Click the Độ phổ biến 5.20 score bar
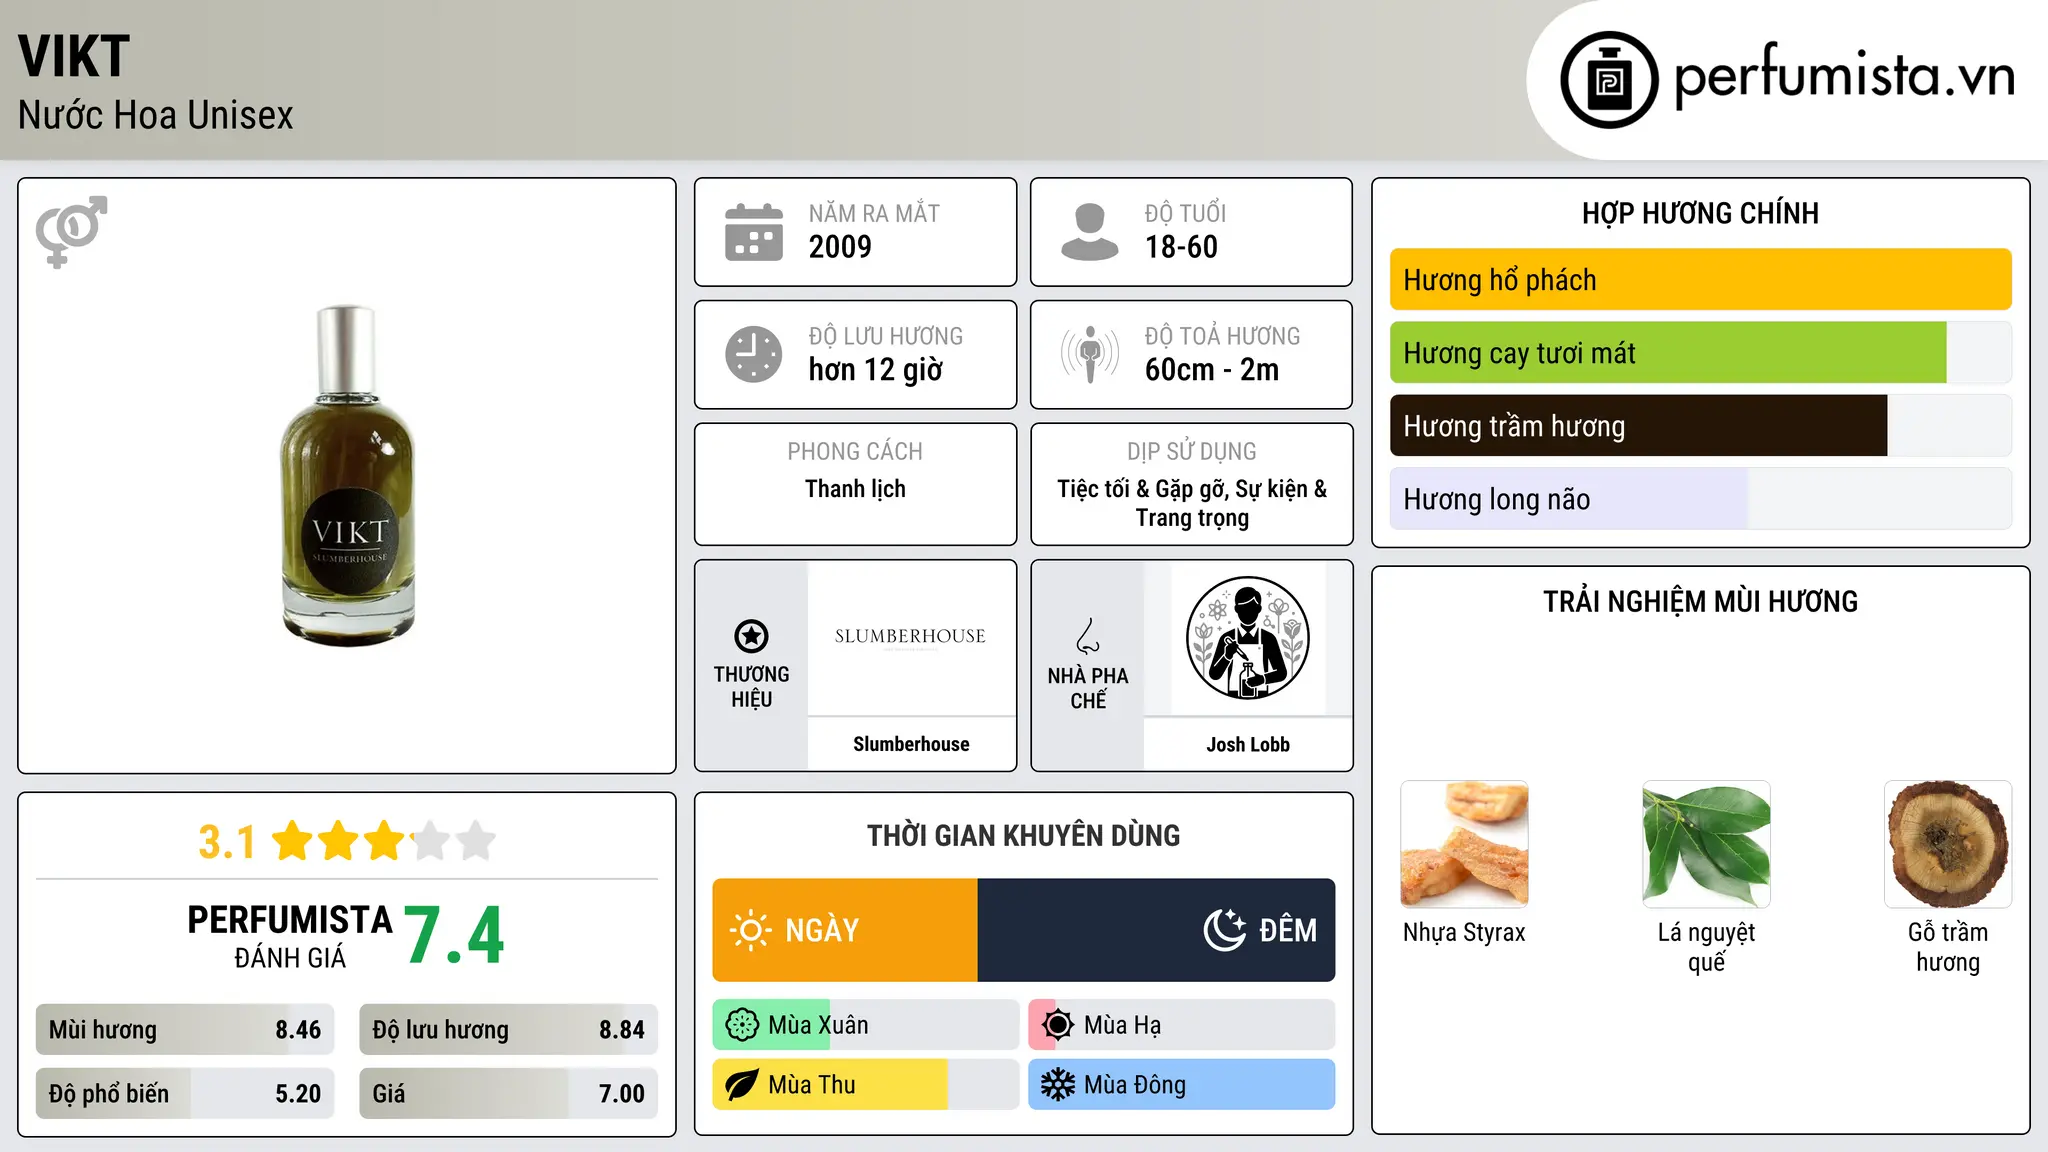 [x=185, y=1094]
